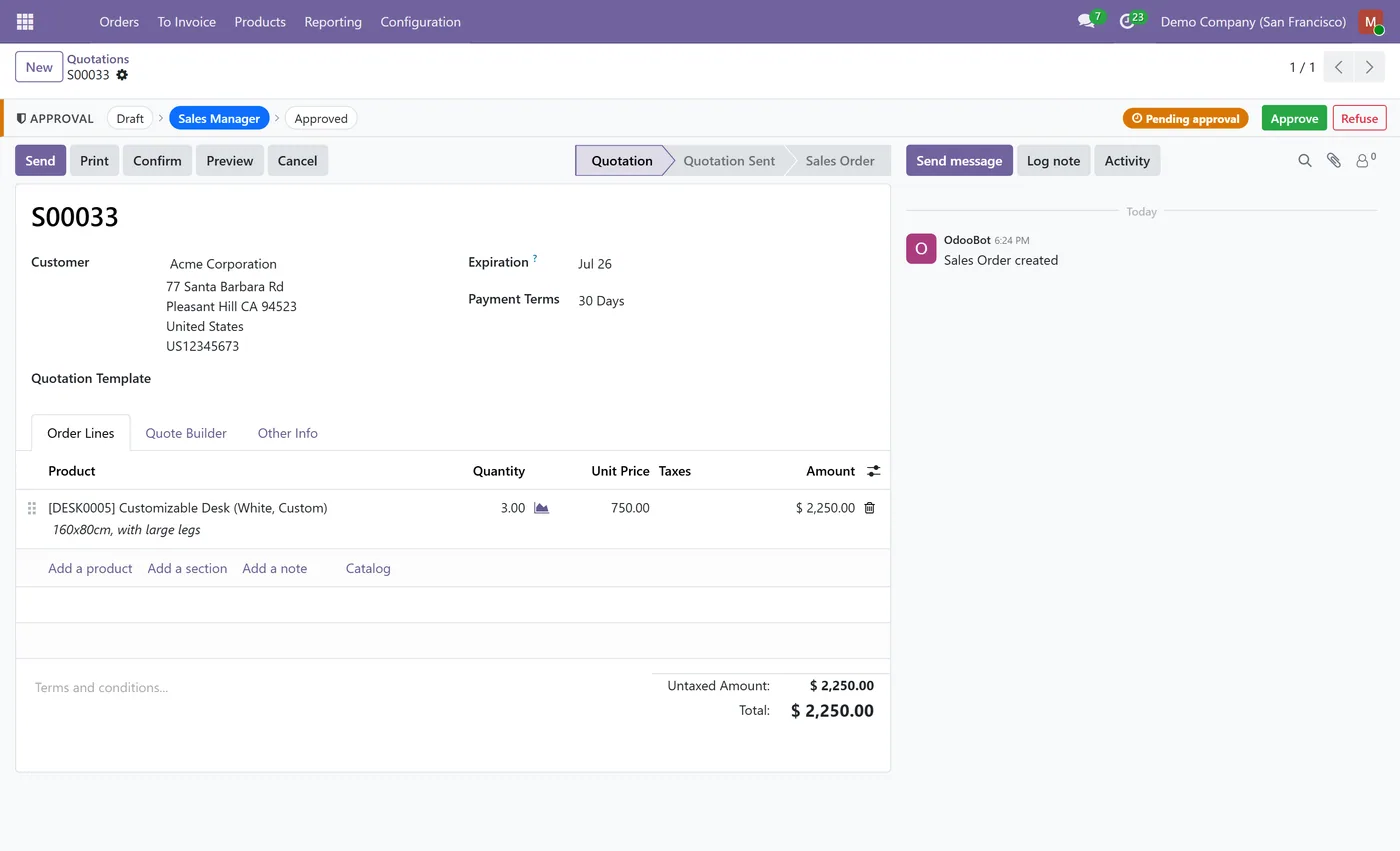
Task: Switch company Demo Company (San Francisco)
Action: 1253,21
